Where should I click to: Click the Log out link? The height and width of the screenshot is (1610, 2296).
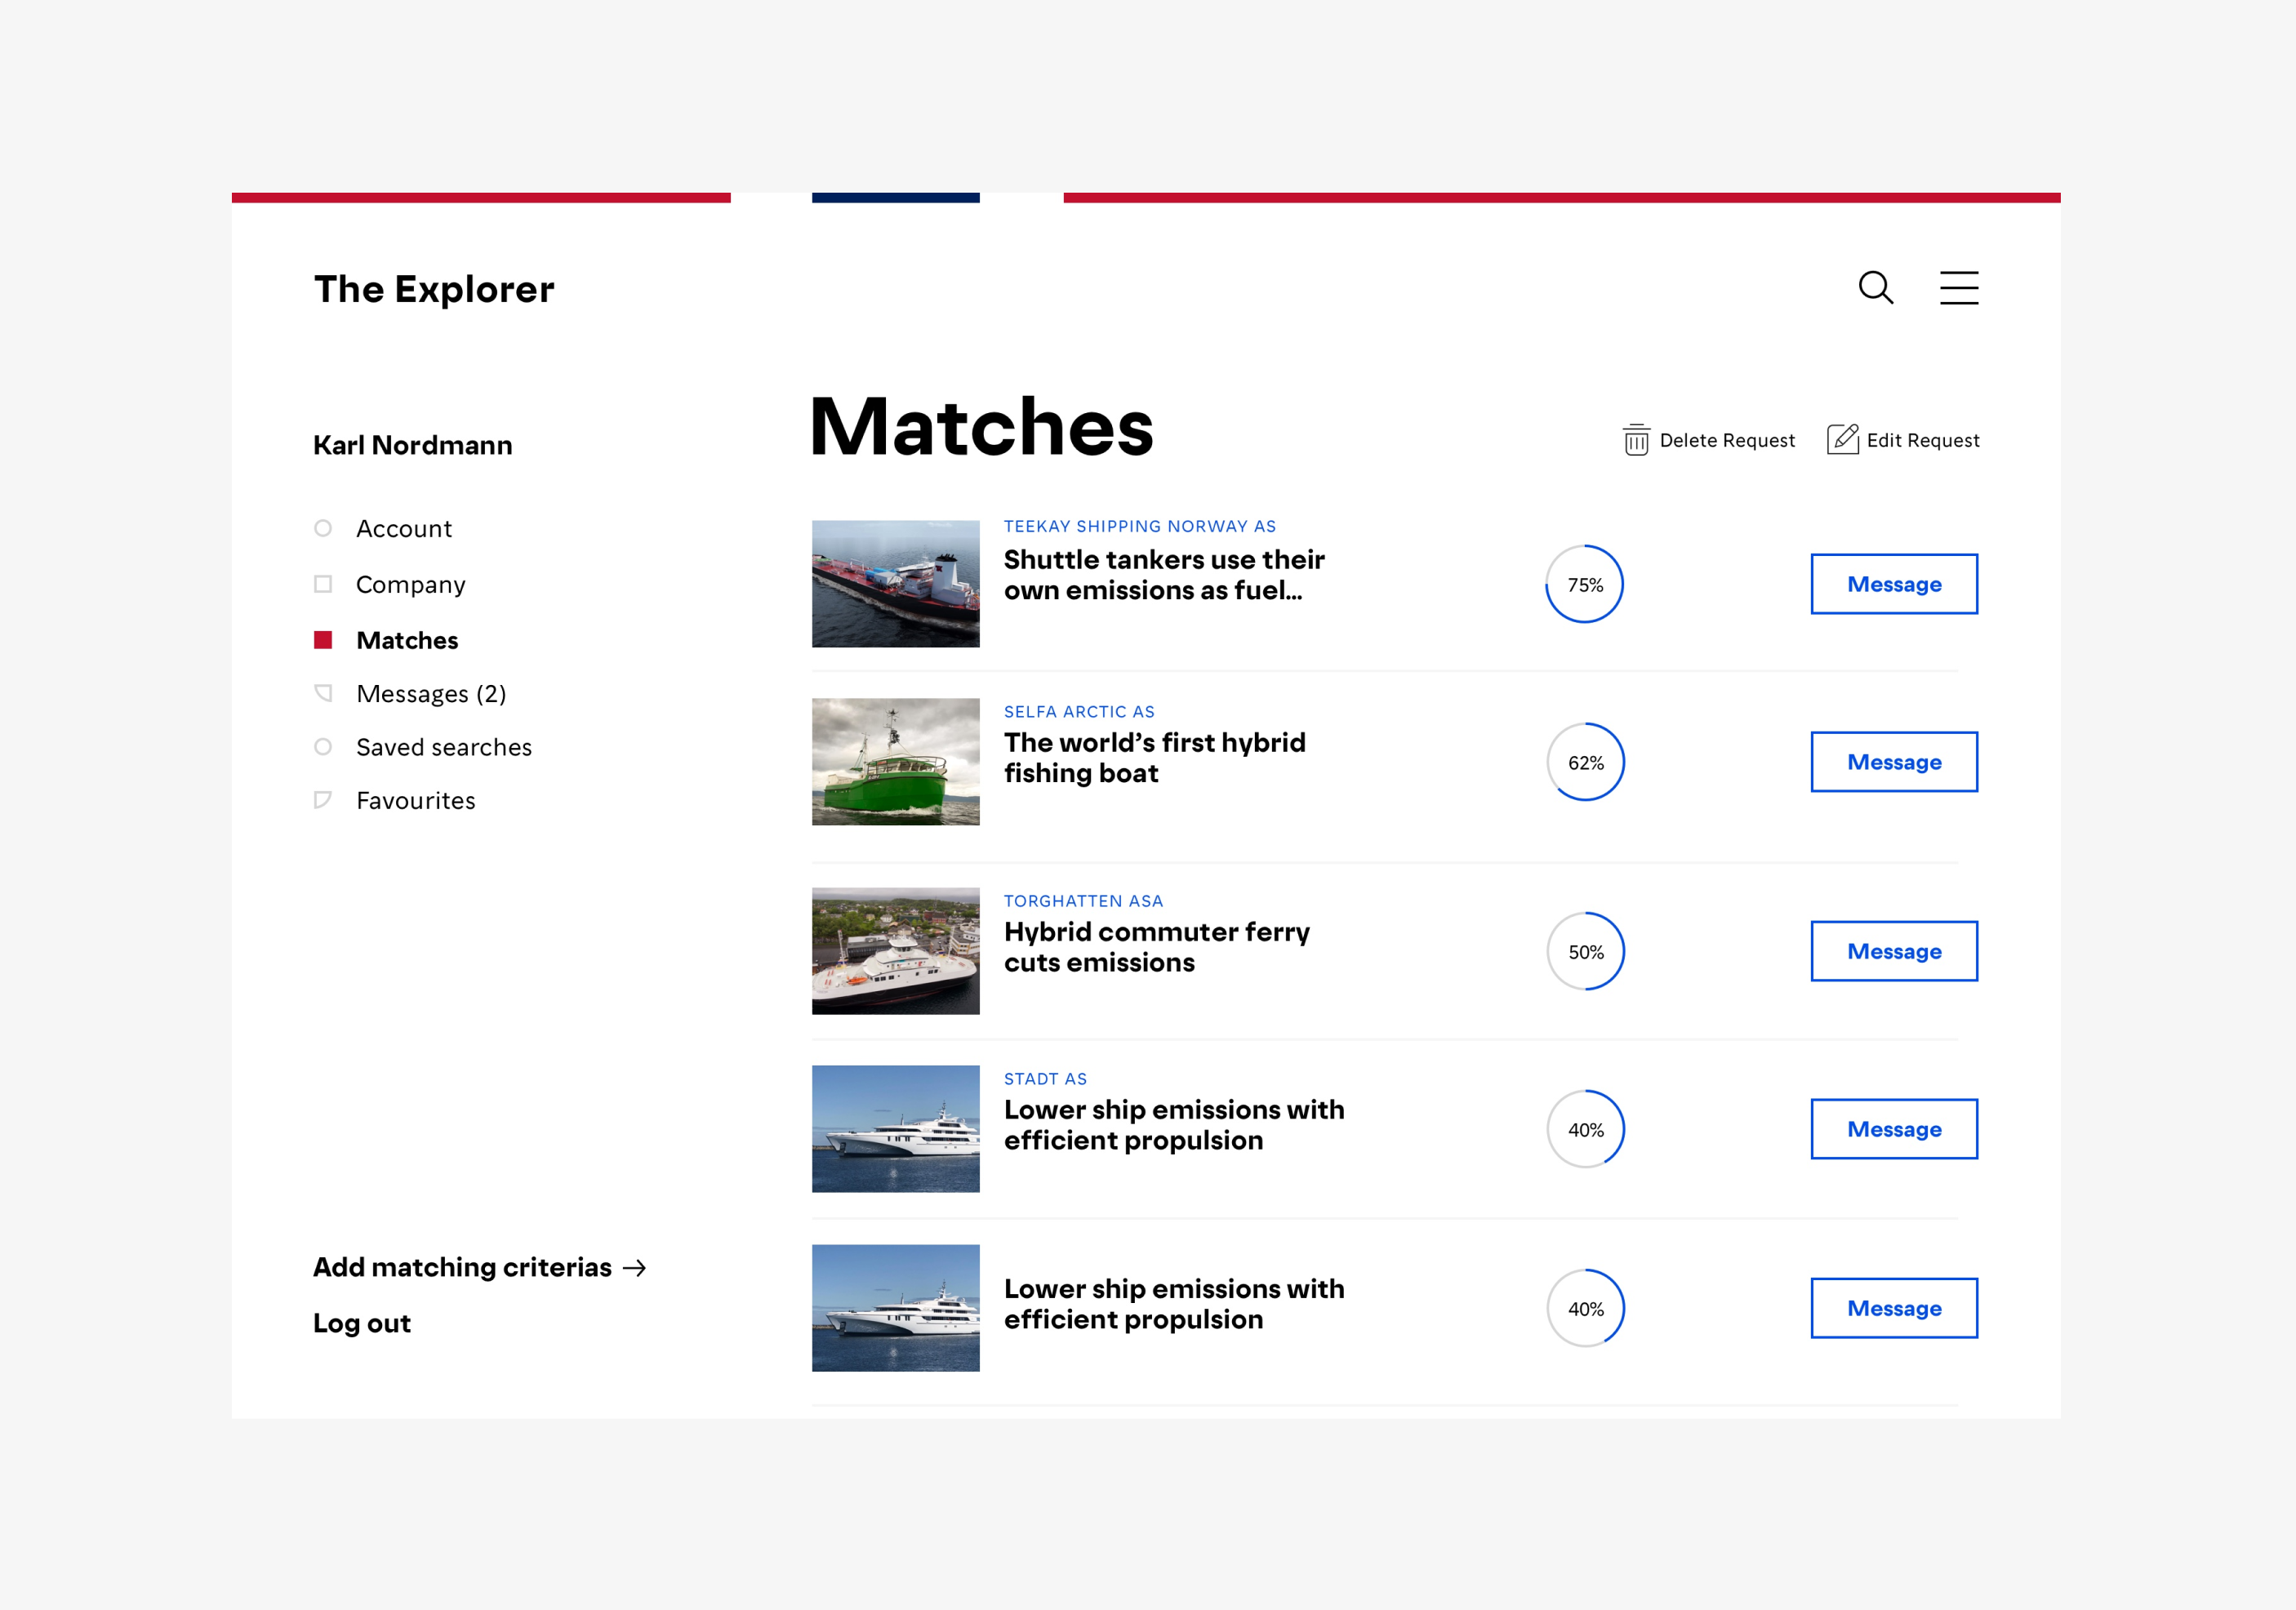362,1323
